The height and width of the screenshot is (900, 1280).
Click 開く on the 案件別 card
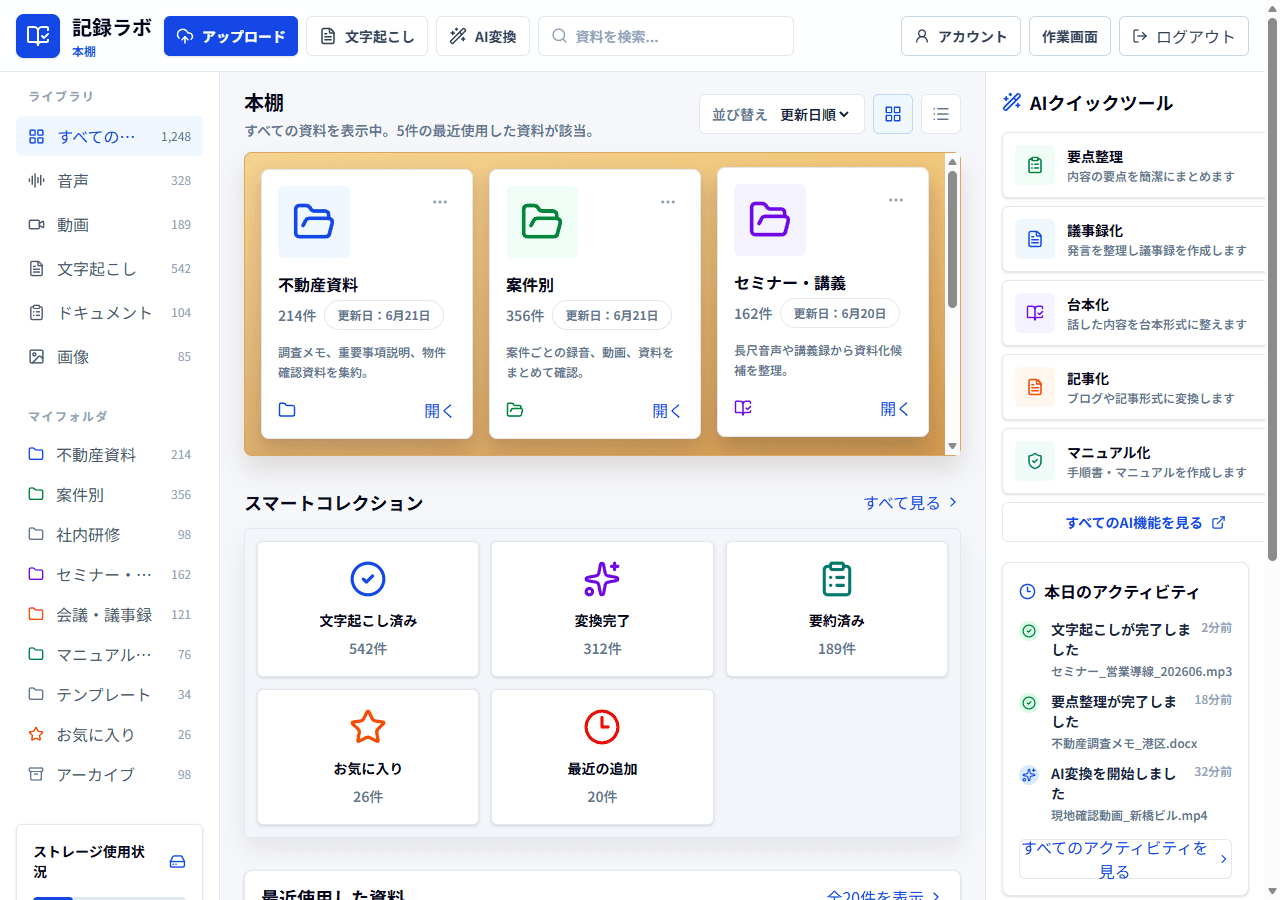[668, 411]
